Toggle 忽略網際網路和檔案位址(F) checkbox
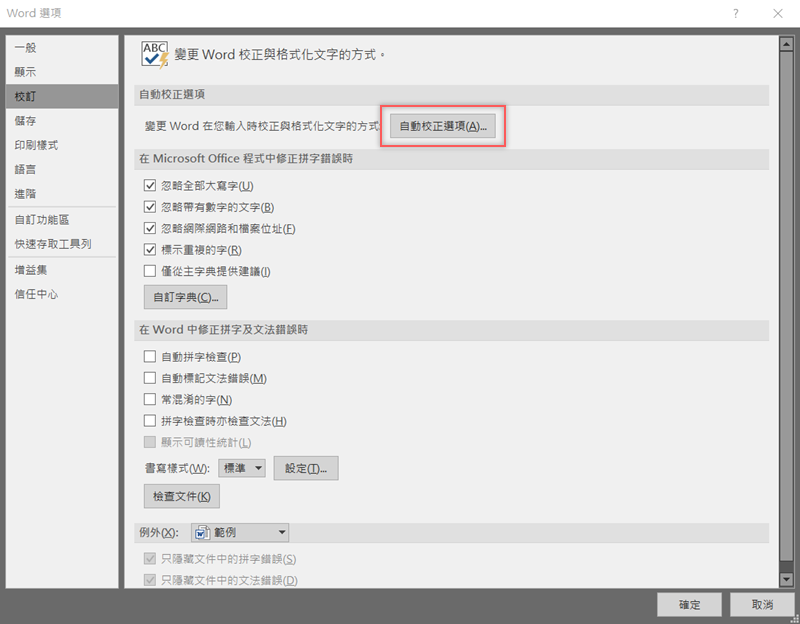 tap(149, 228)
